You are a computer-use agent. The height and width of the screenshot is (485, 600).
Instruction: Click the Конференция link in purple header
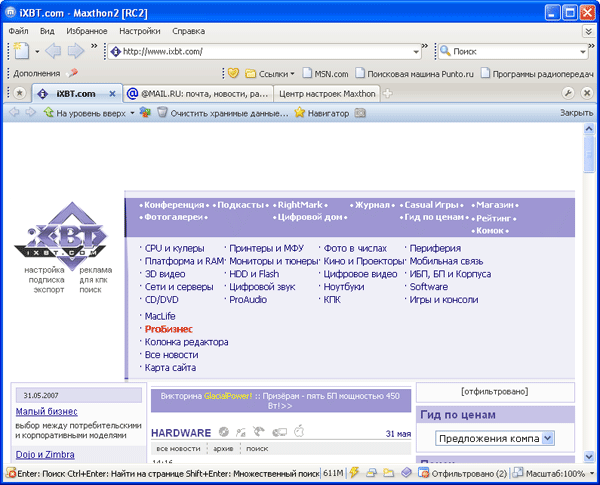(174, 205)
